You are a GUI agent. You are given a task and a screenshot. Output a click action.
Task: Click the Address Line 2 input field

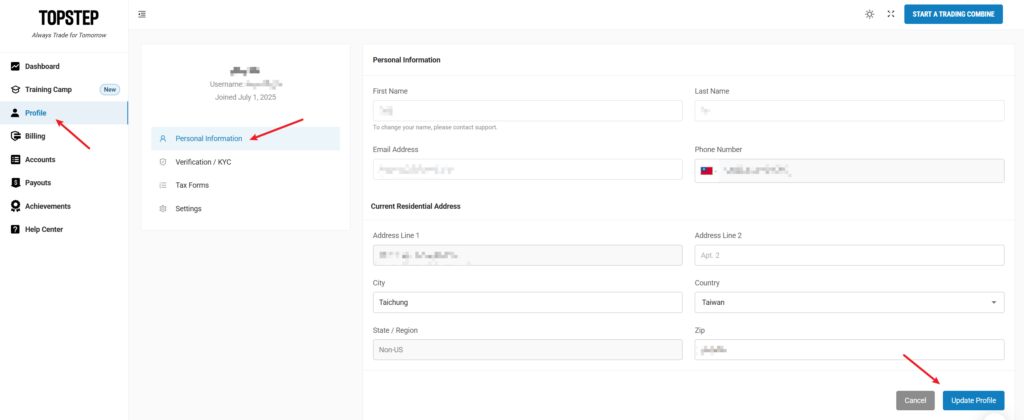[x=849, y=255]
